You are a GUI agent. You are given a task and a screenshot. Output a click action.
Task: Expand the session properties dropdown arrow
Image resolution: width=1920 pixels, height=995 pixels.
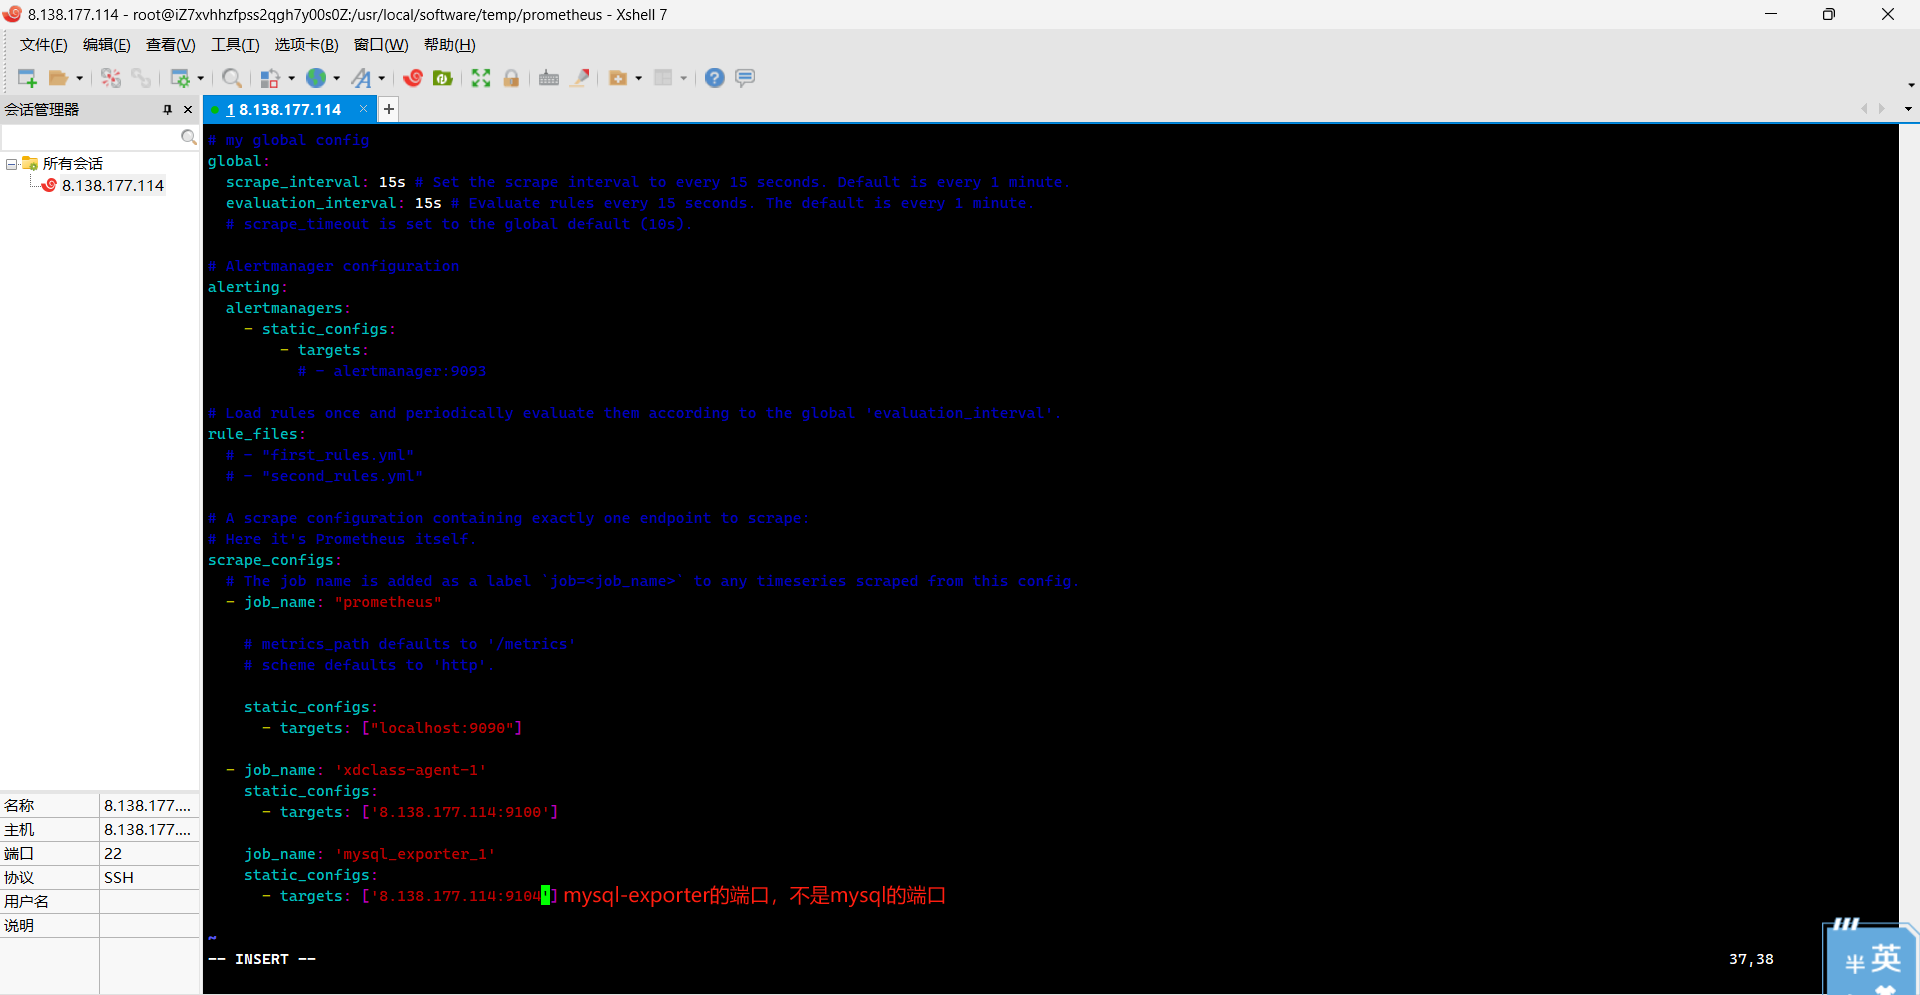point(201,78)
